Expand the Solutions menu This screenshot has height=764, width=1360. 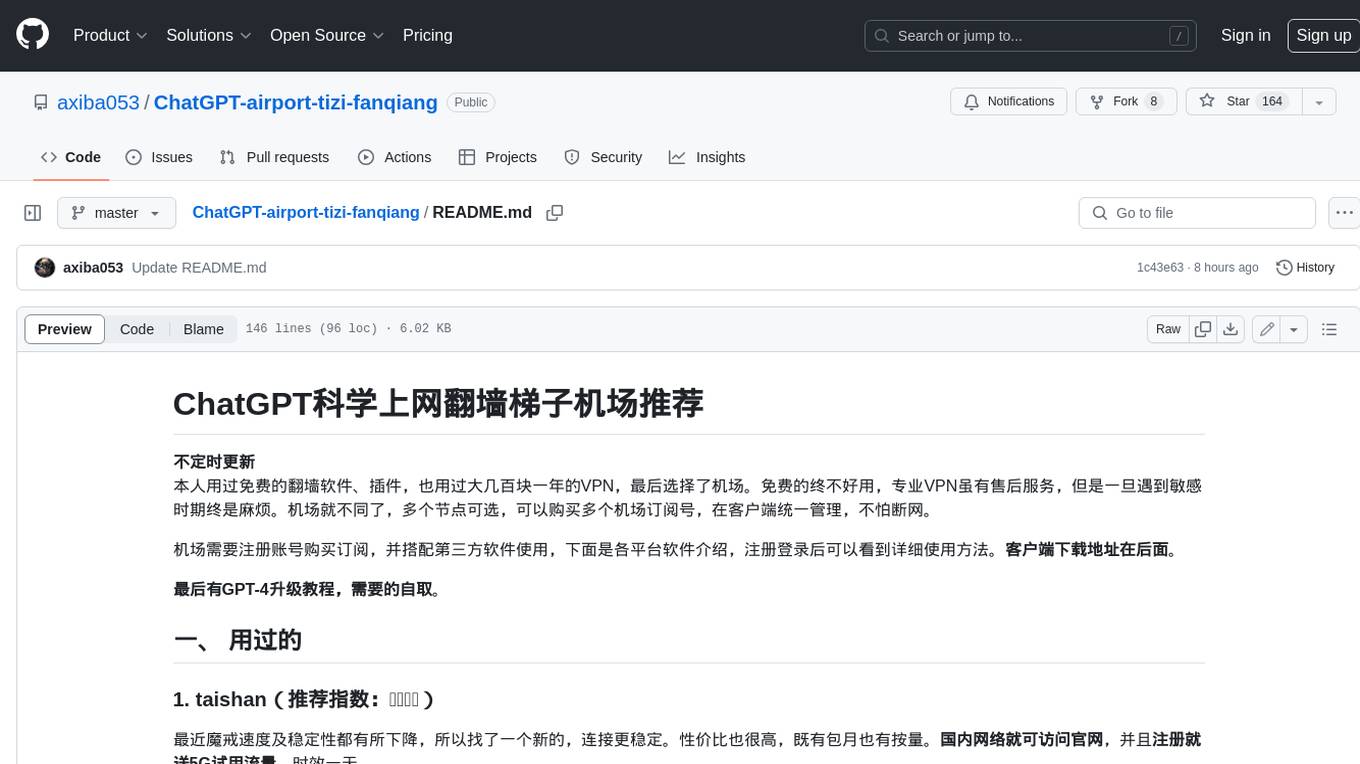tap(209, 35)
